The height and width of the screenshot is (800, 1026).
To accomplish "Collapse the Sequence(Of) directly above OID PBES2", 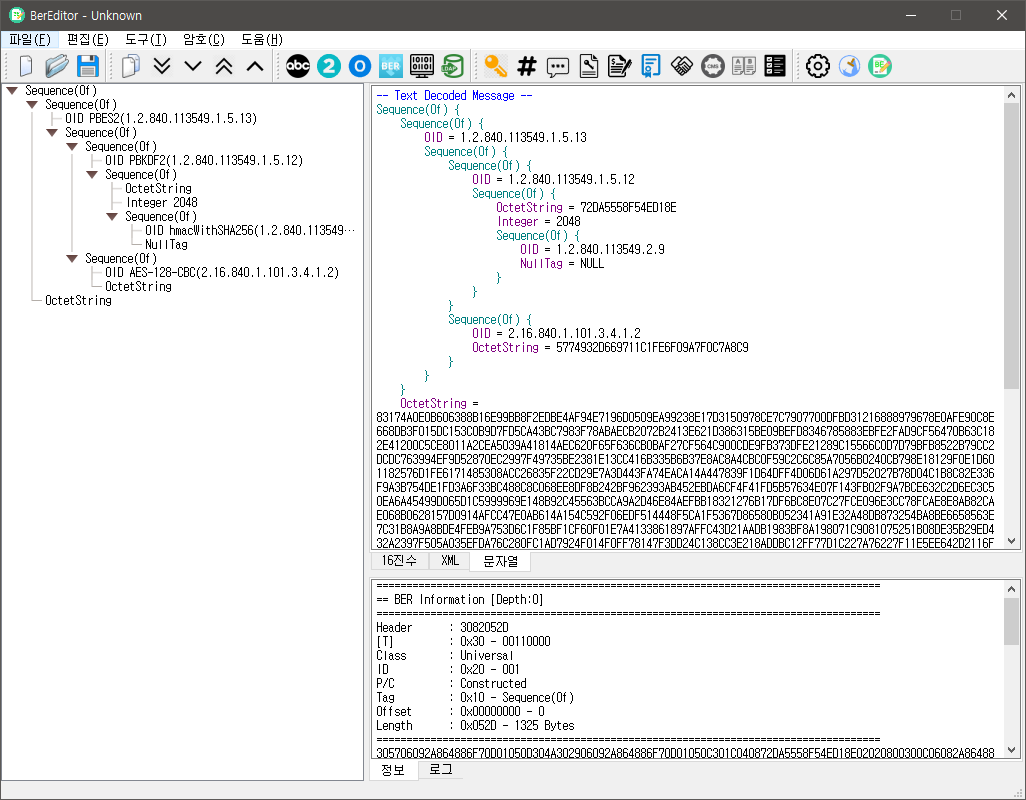I will [31, 105].
